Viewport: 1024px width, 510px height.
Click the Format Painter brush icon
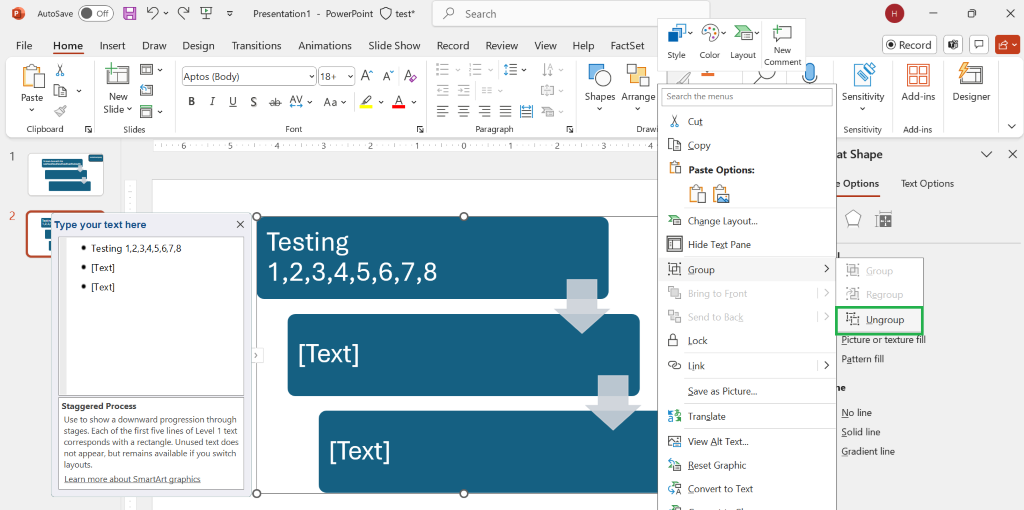tap(60, 110)
